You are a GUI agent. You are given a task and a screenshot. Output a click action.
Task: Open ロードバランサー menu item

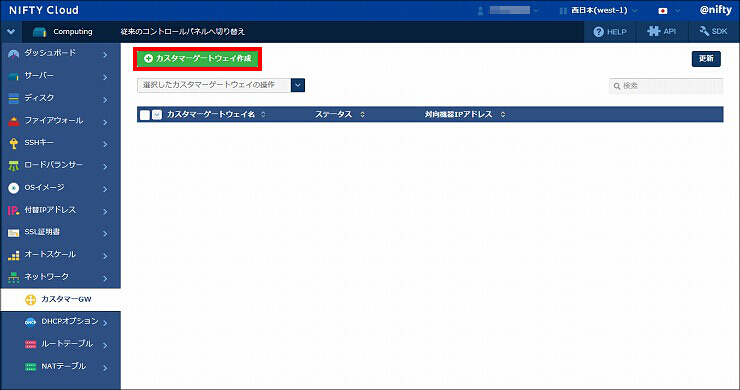(60, 165)
